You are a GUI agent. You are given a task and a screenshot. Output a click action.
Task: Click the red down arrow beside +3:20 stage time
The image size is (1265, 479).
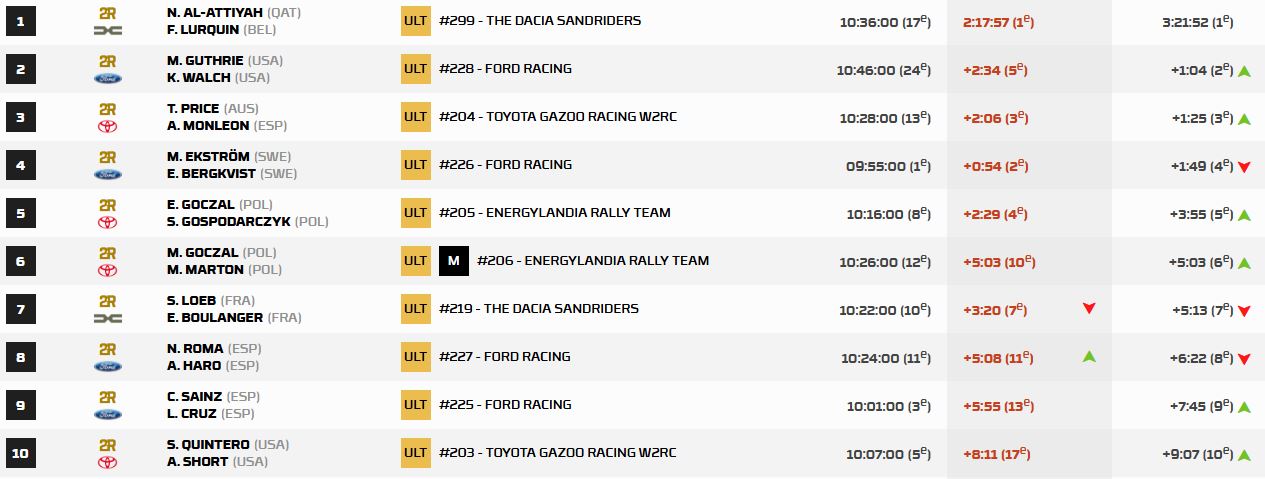1089,309
